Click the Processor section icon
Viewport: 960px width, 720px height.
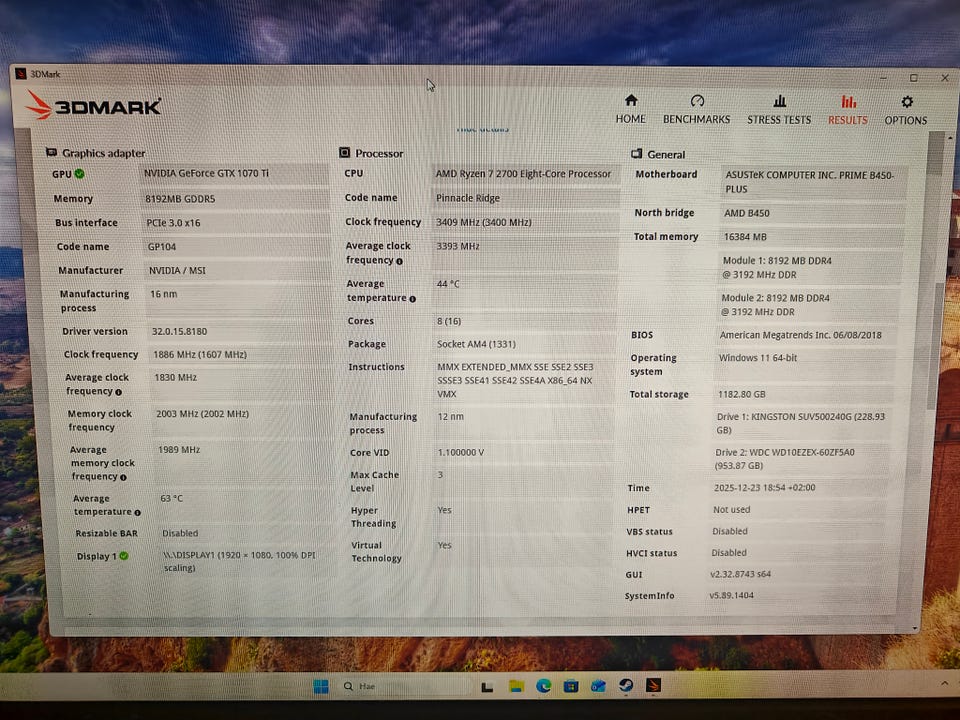(345, 152)
